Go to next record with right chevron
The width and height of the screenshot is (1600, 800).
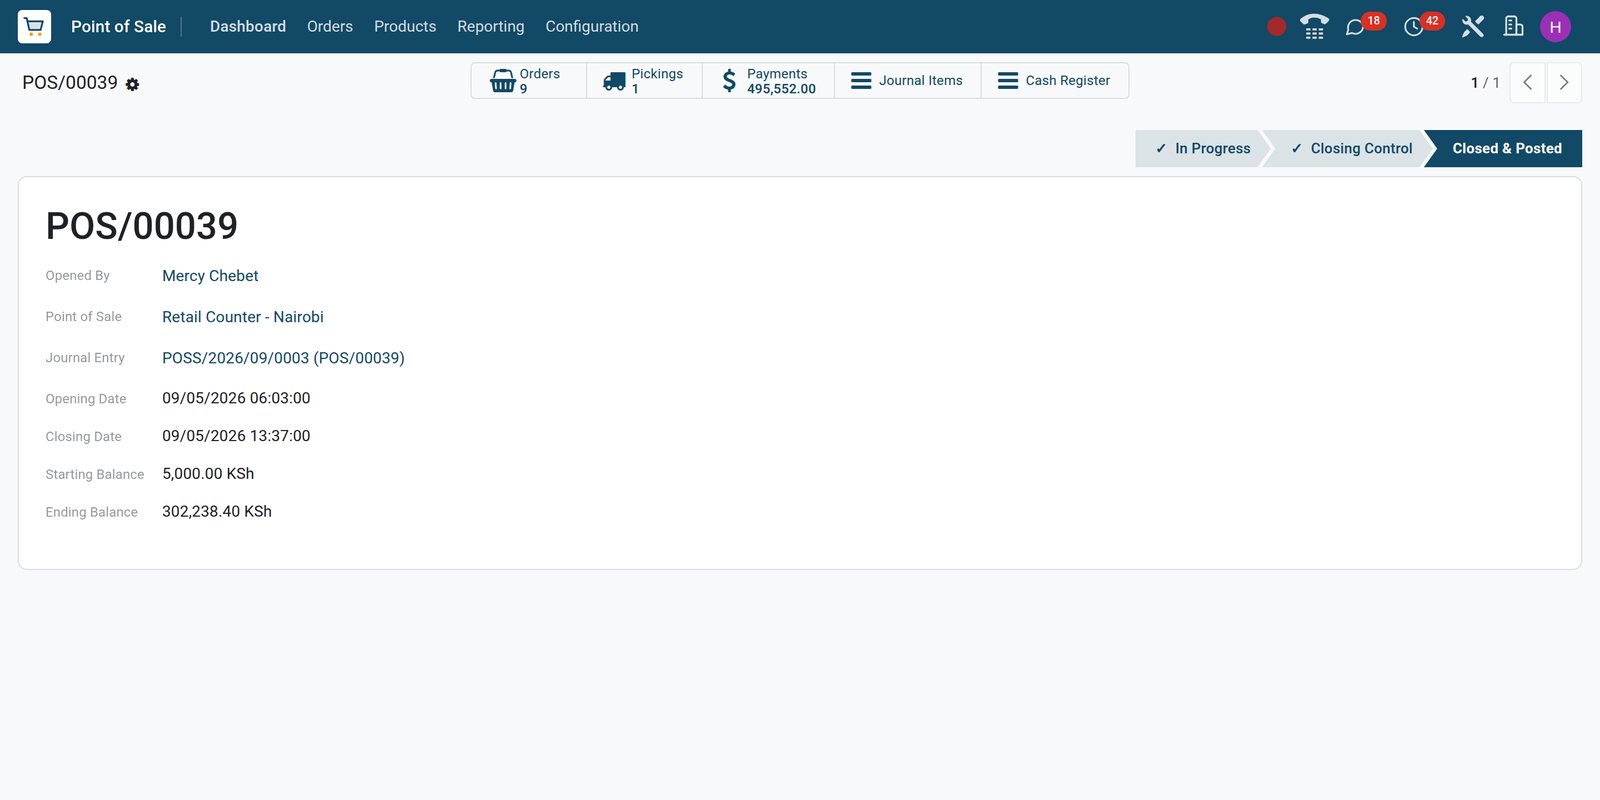click(x=1564, y=83)
